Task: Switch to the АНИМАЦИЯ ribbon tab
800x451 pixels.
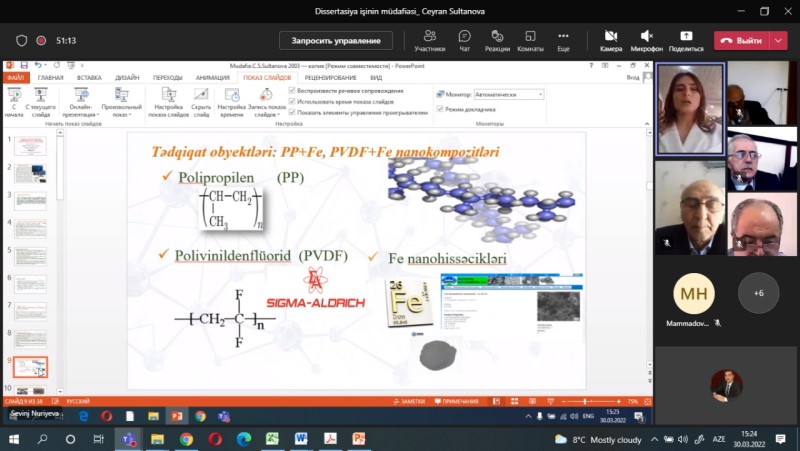Action: tap(213, 78)
